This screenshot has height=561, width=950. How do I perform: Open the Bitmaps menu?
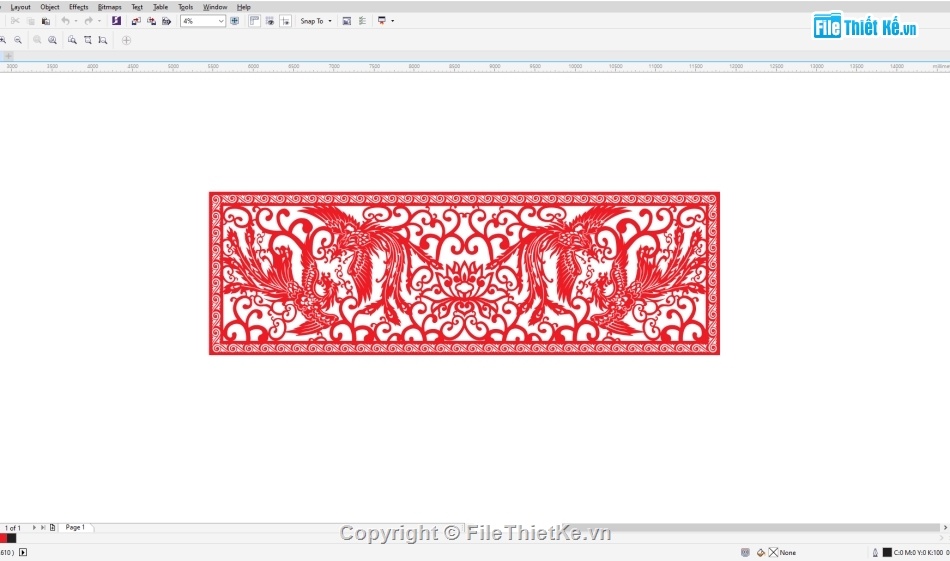[110, 7]
